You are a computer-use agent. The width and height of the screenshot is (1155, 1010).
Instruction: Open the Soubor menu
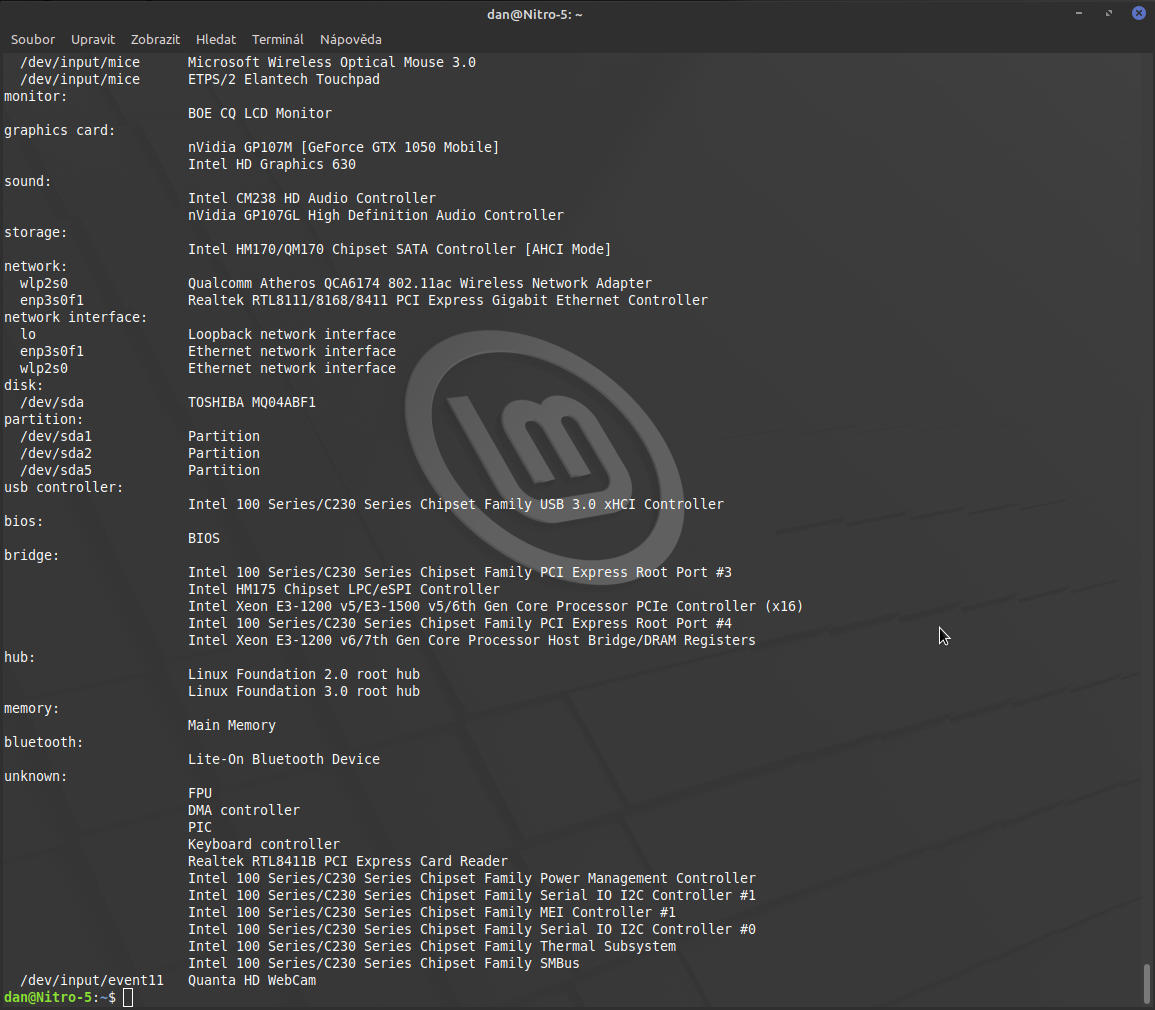click(33, 39)
